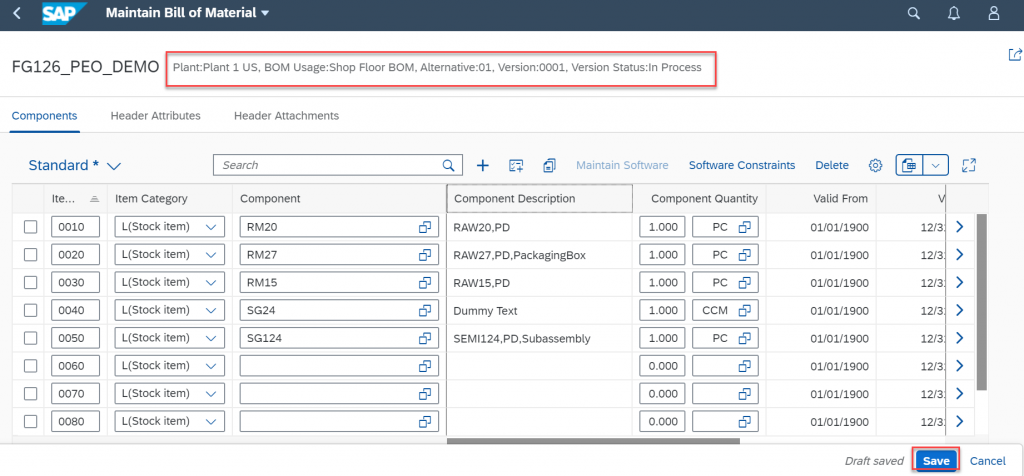The height and width of the screenshot is (476, 1024).
Task: Click the Delete button in table toolbar
Action: pos(831,165)
